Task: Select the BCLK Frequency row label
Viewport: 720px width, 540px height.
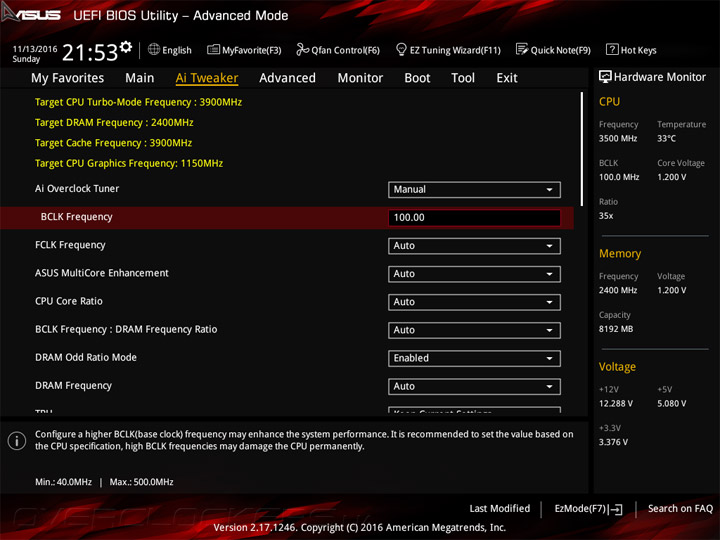Action: tap(76, 217)
